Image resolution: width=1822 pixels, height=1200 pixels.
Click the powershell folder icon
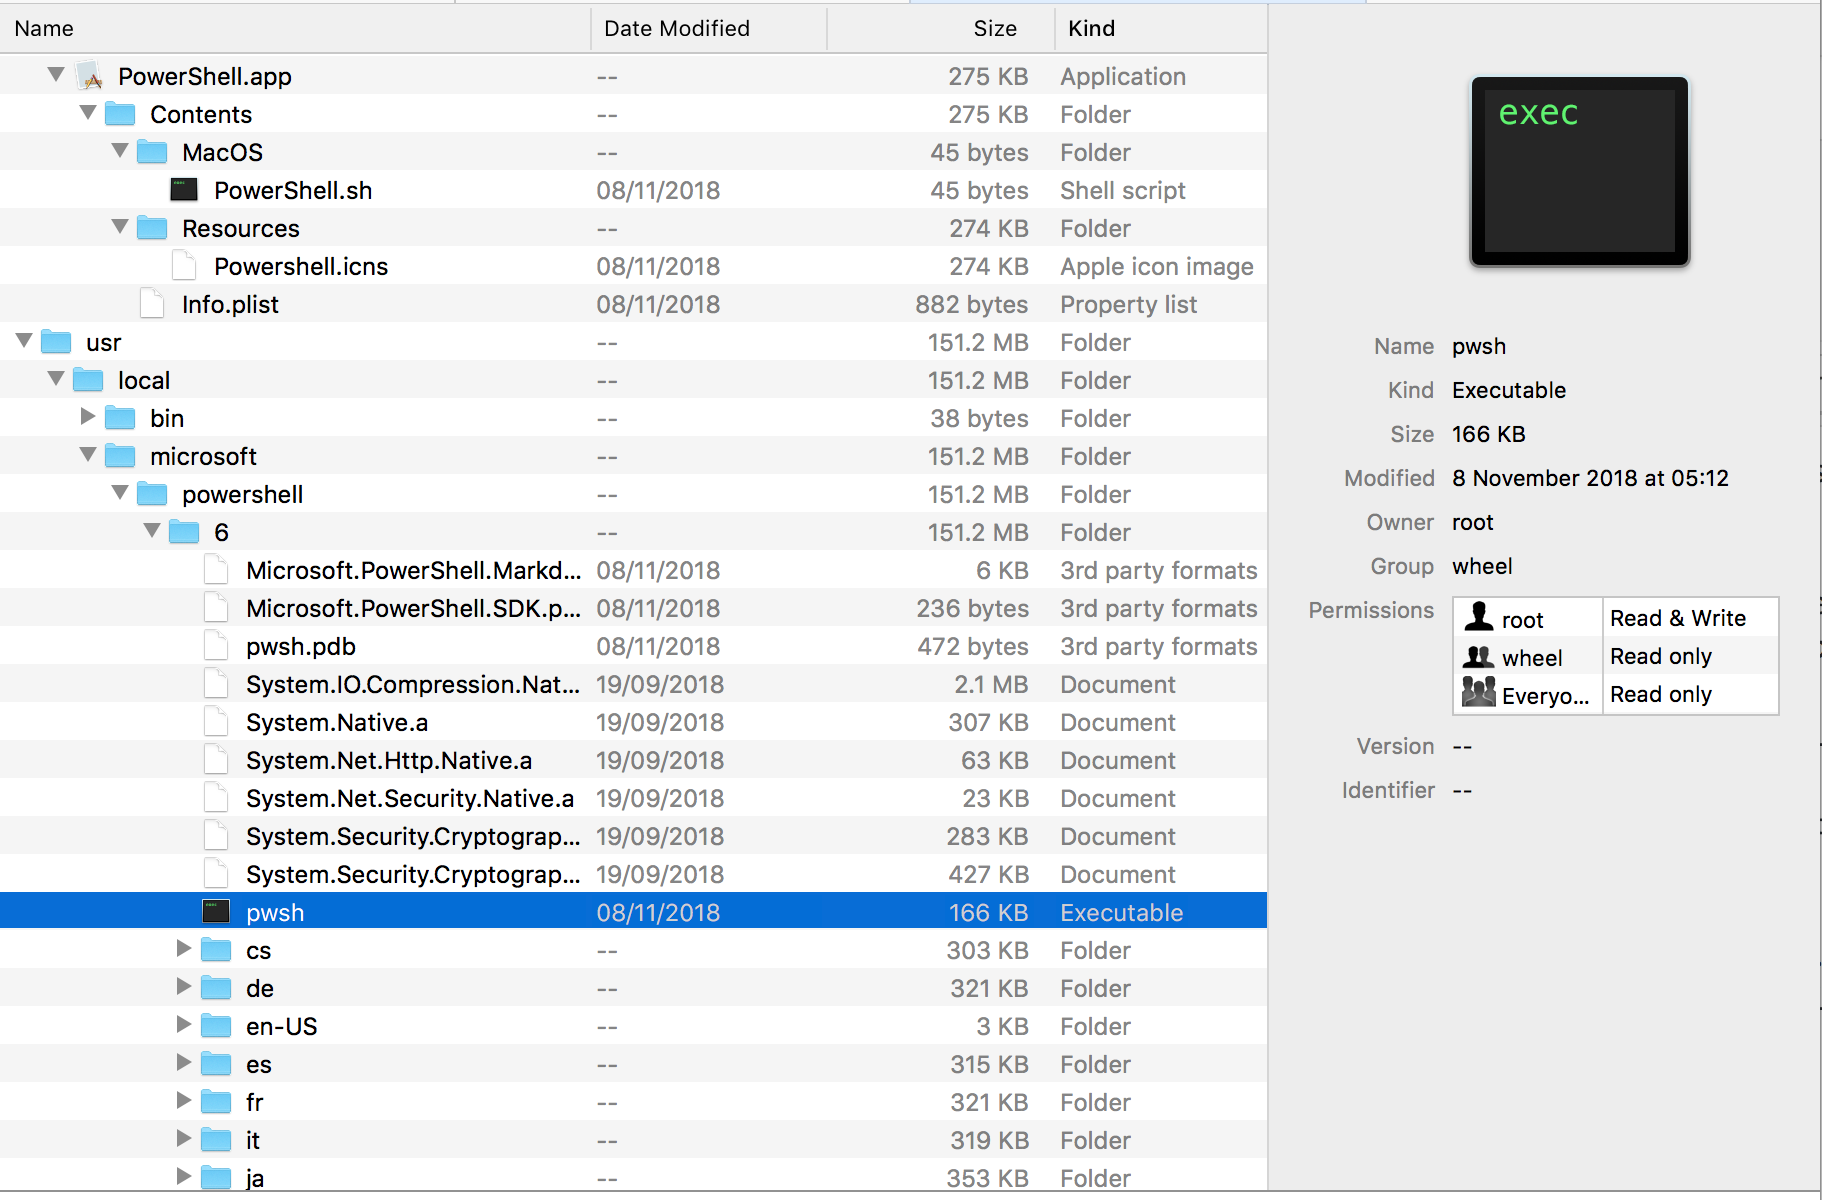click(152, 494)
